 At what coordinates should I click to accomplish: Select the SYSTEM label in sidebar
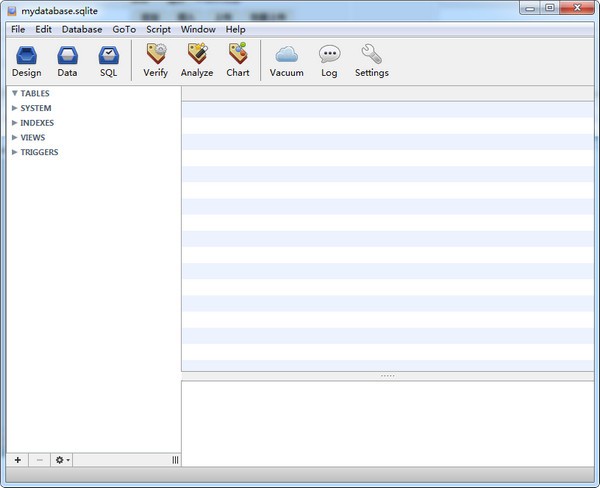36,108
